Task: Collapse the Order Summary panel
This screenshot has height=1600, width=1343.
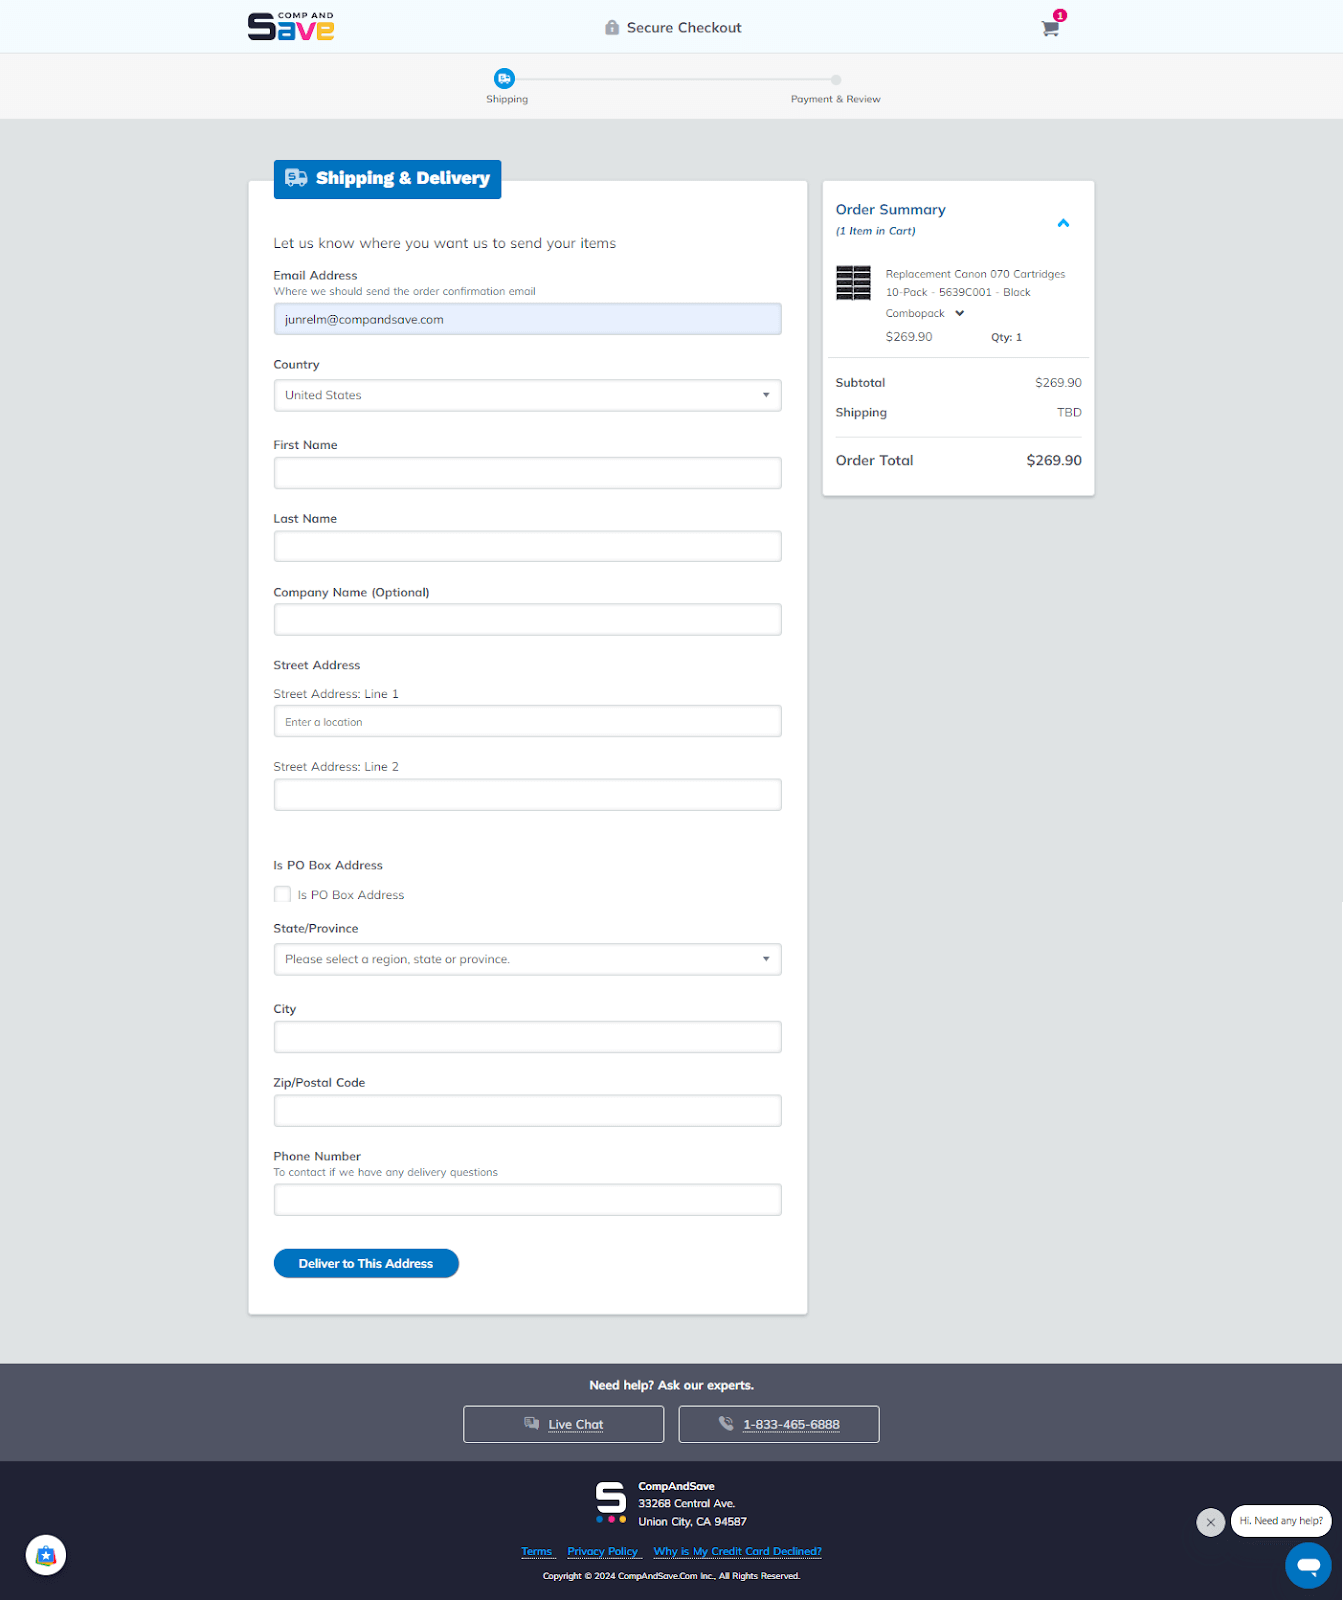Action: tap(1063, 223)
